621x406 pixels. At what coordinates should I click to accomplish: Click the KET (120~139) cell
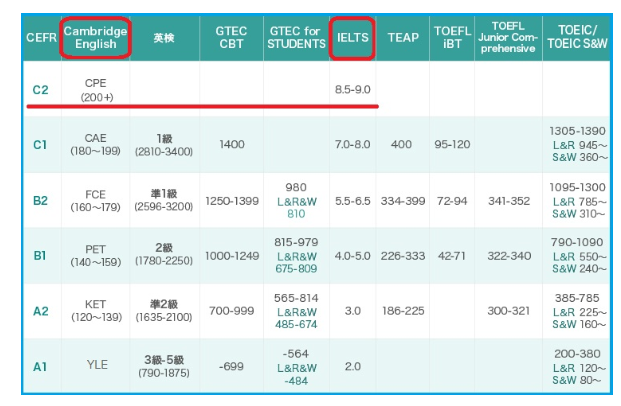tap(96, 311)
